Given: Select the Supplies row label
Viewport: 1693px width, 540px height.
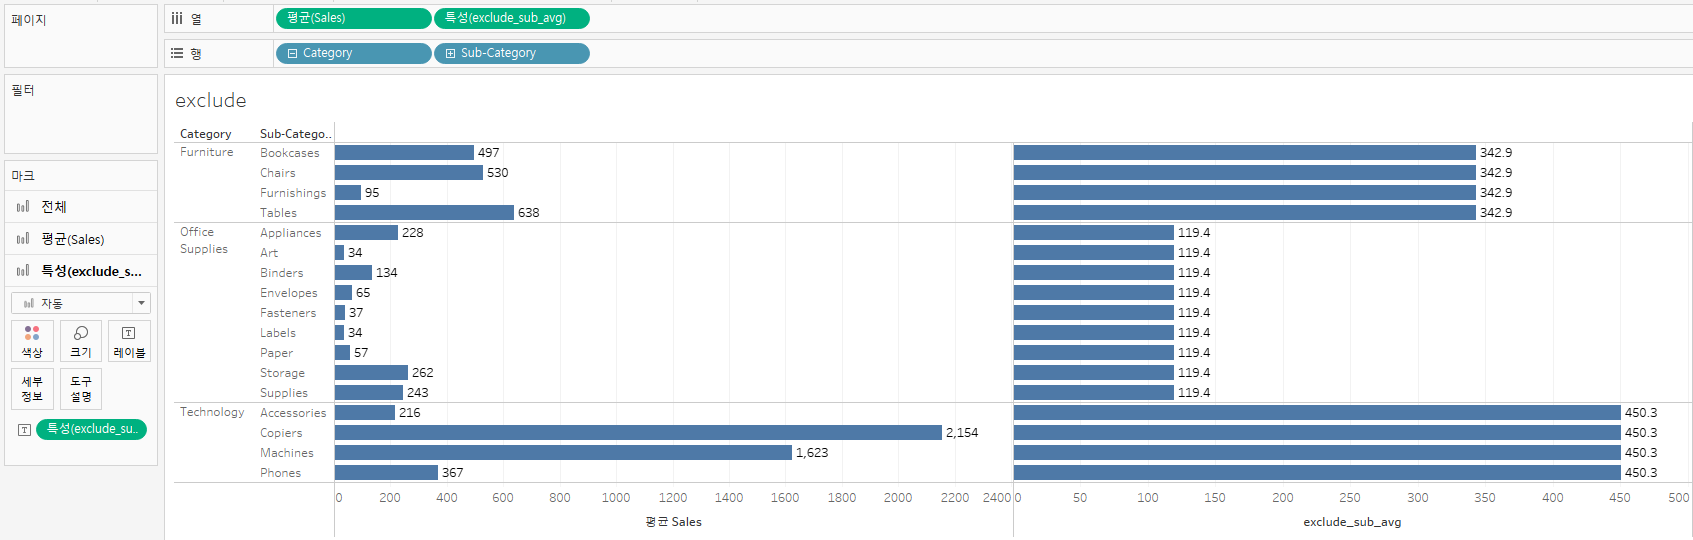Looking at the screenshot, I should pyautogui.click(x=284, y=393).
